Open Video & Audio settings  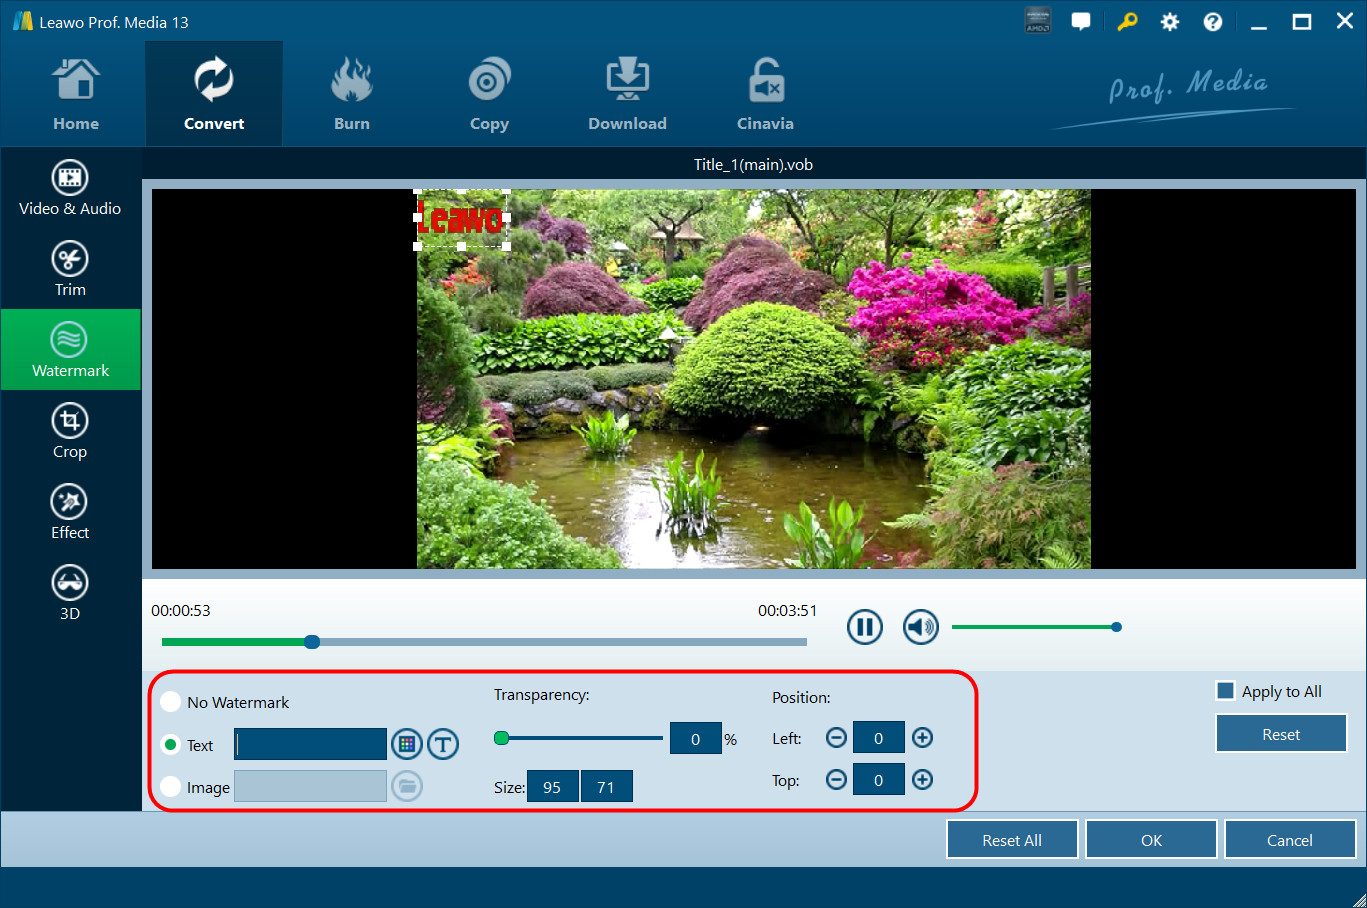(x=70, y=188)
